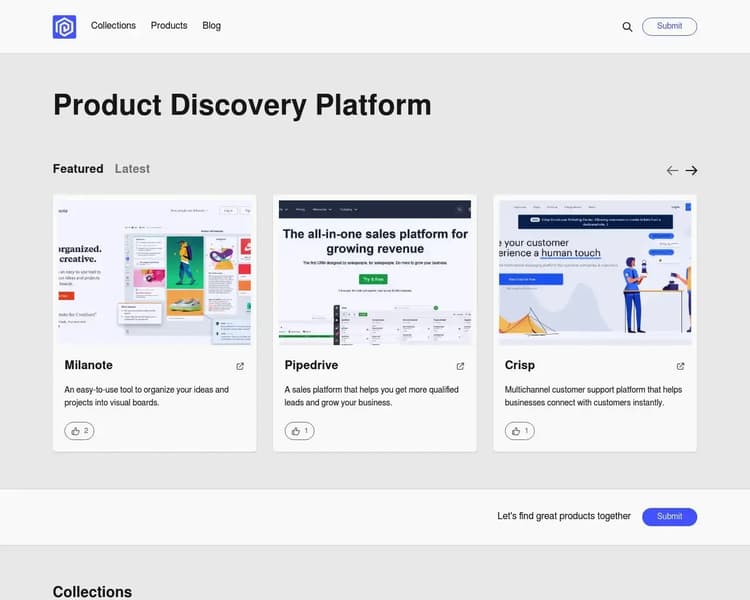Upvote Milanote with thumbs-up button

[x=79, y=431]
